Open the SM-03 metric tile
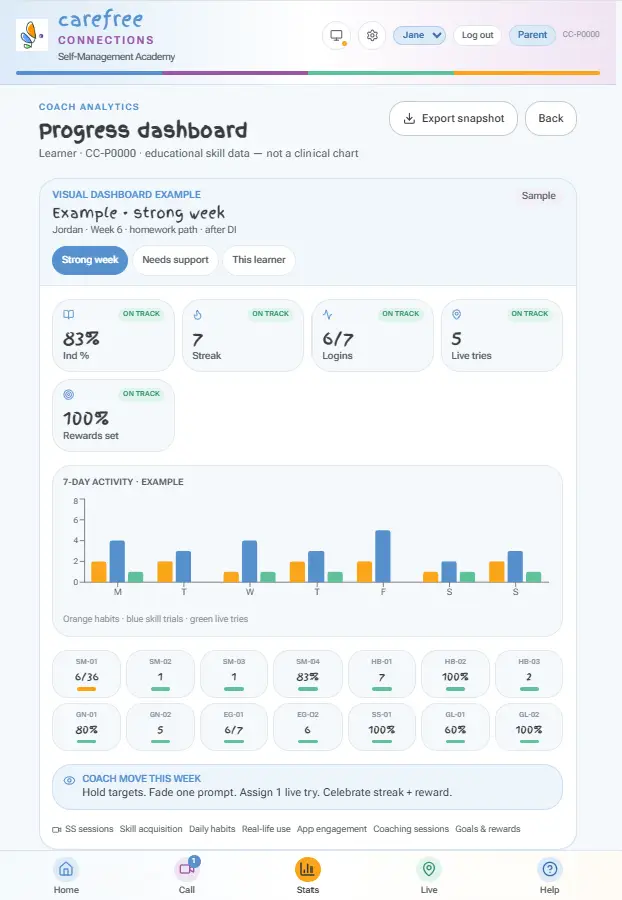The height and width of the screenshot is (900, 622). coord(234,674)
